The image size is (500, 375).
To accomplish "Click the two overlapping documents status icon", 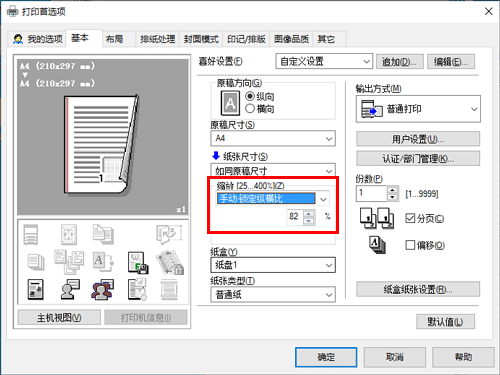I will [103, 234].
